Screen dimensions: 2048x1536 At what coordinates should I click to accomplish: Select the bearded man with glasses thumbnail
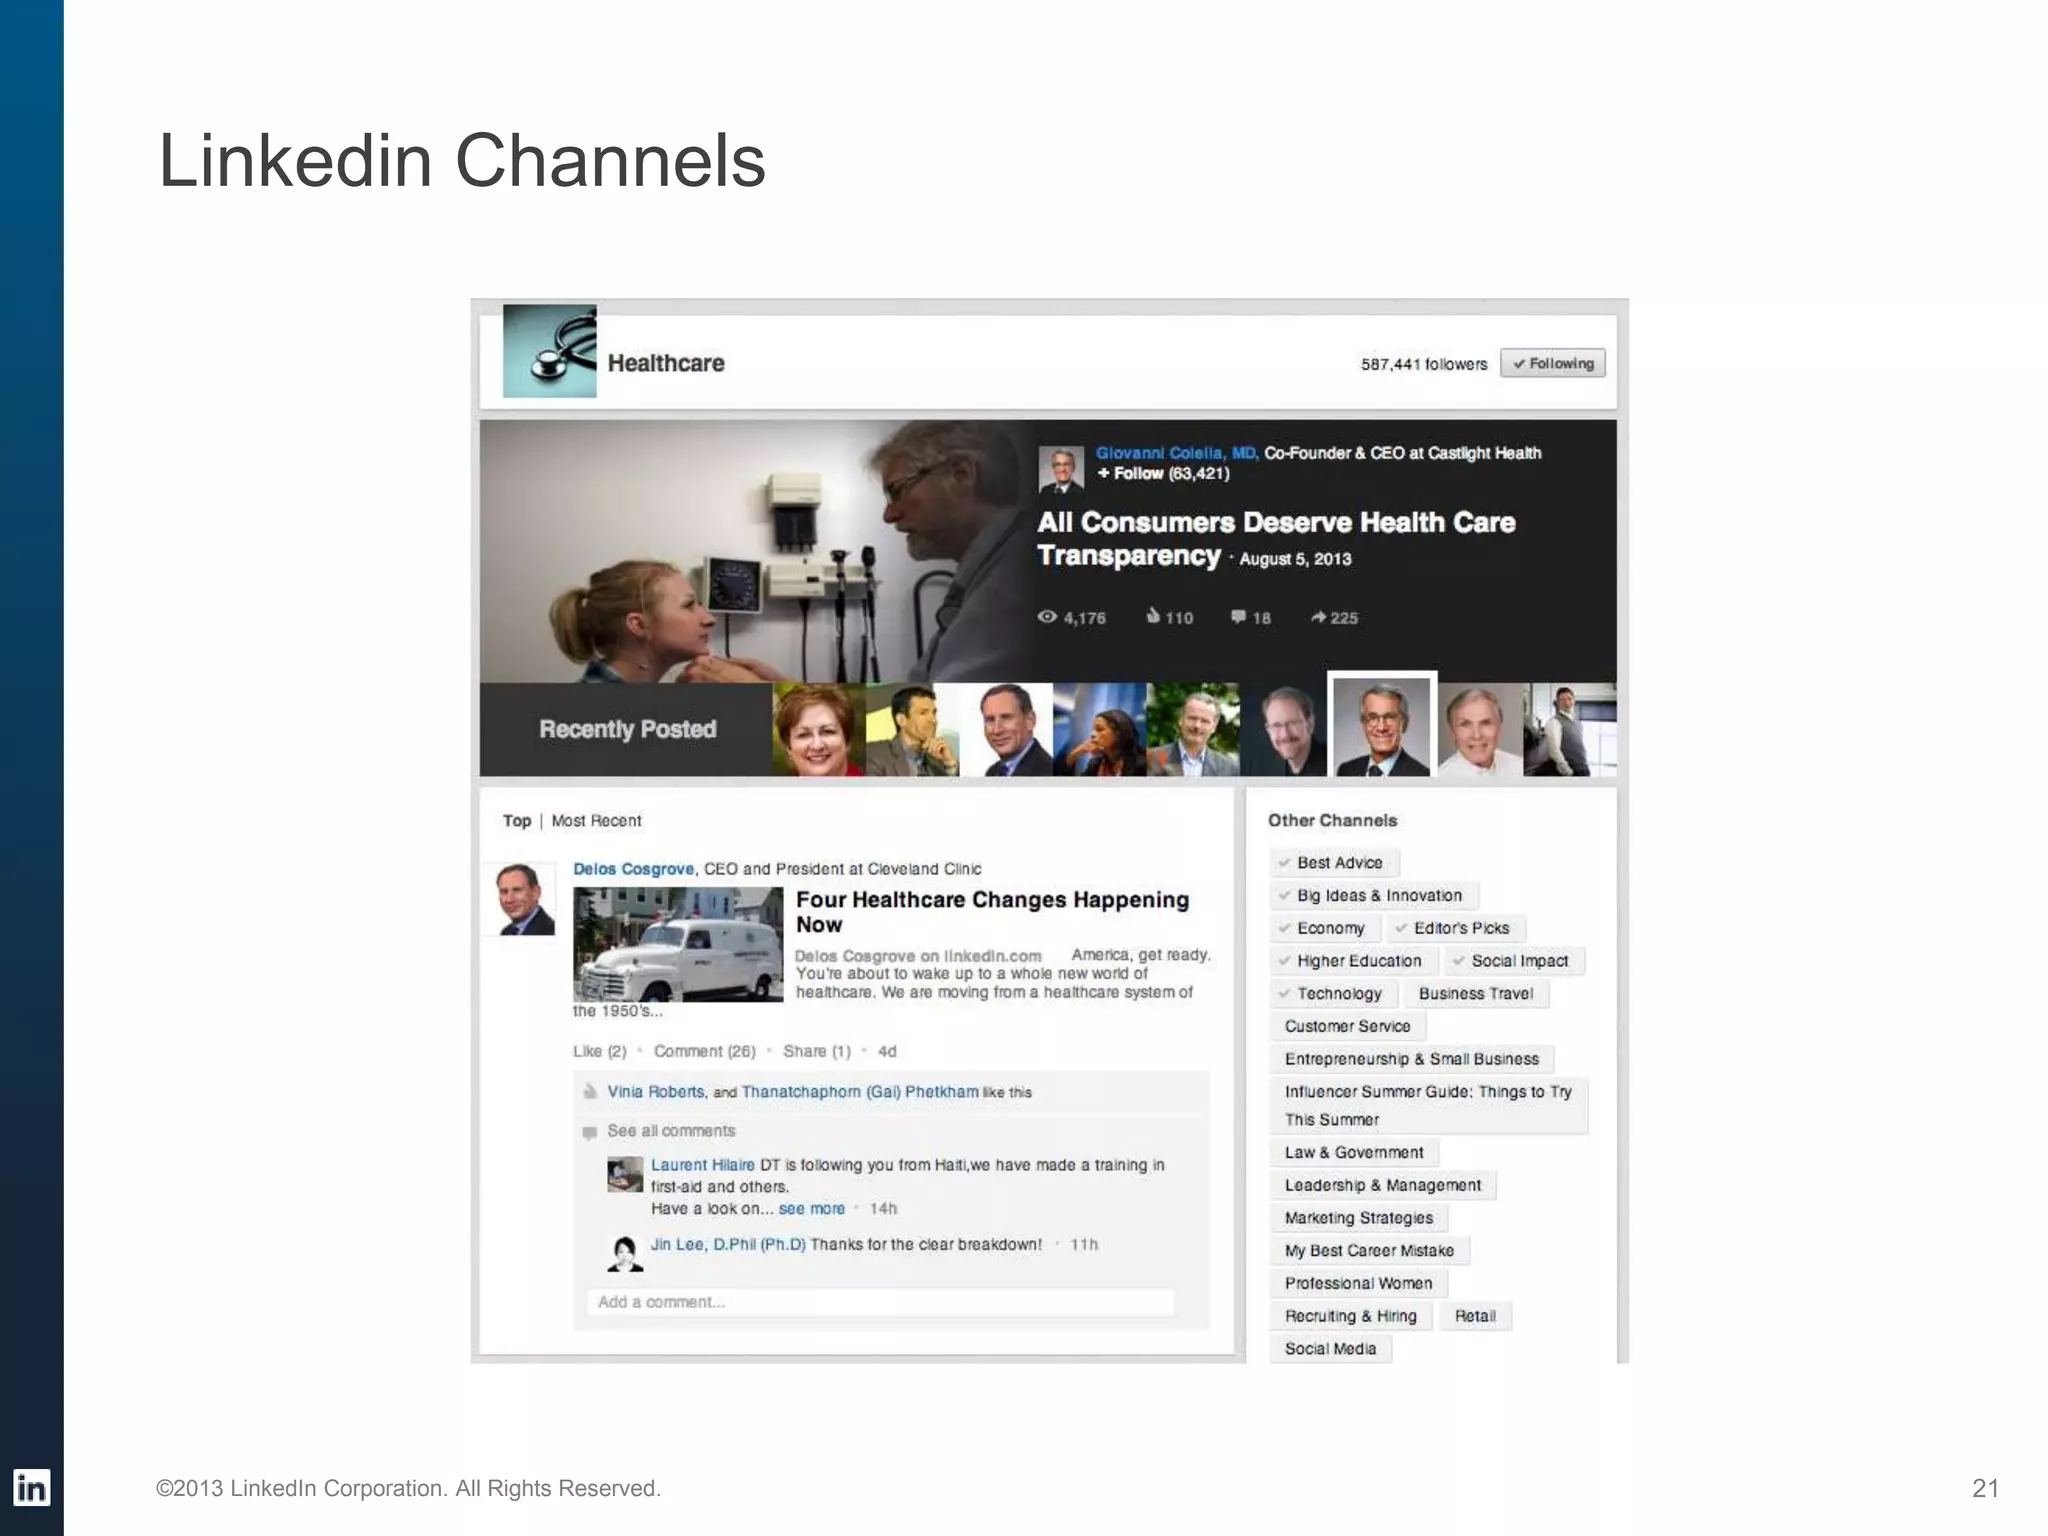pos(1286,730)
